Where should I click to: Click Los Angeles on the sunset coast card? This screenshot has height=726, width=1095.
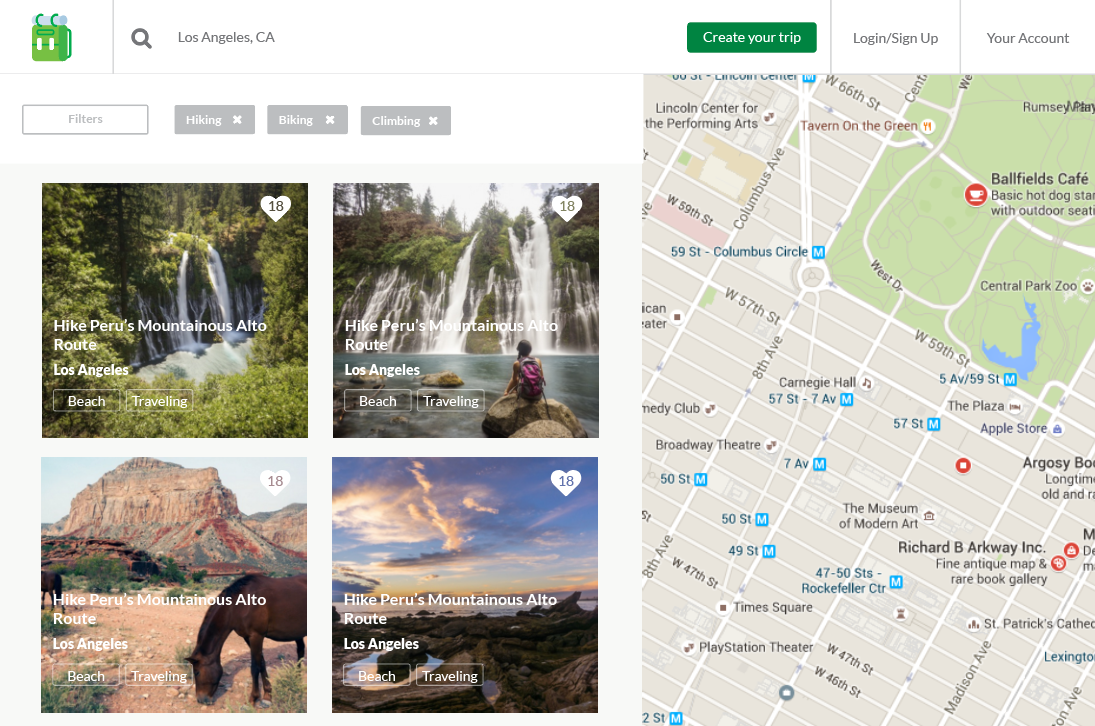381,644
